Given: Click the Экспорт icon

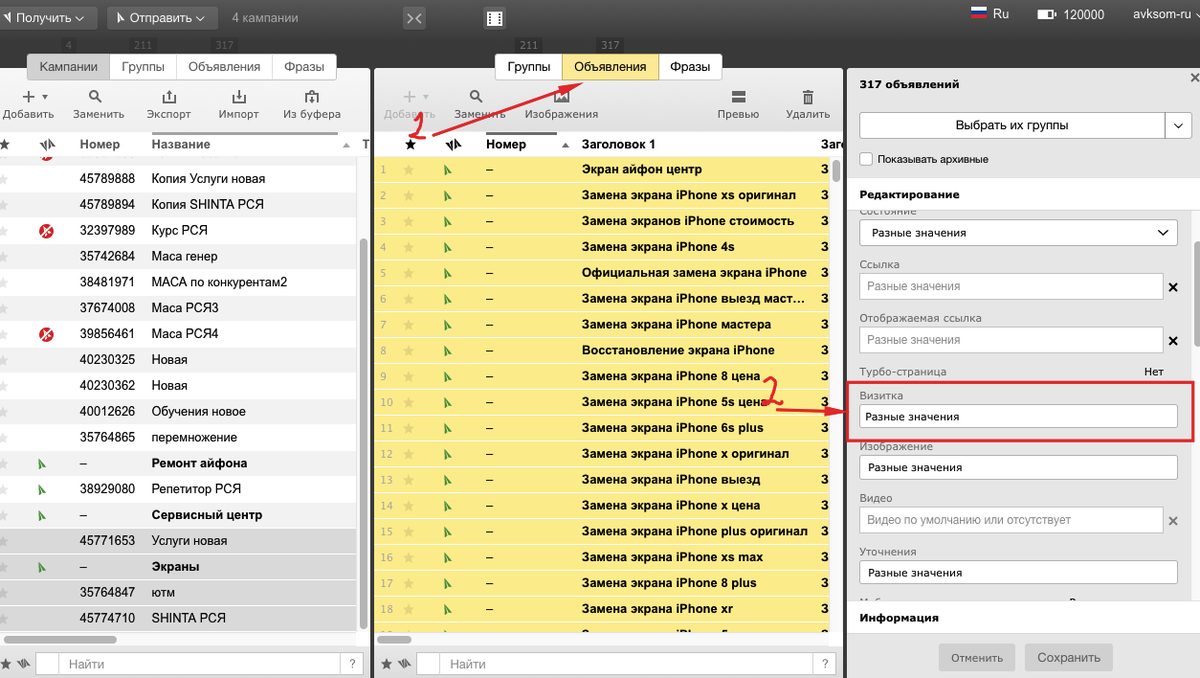Looking at the screenshot, I should coord(169,97).
